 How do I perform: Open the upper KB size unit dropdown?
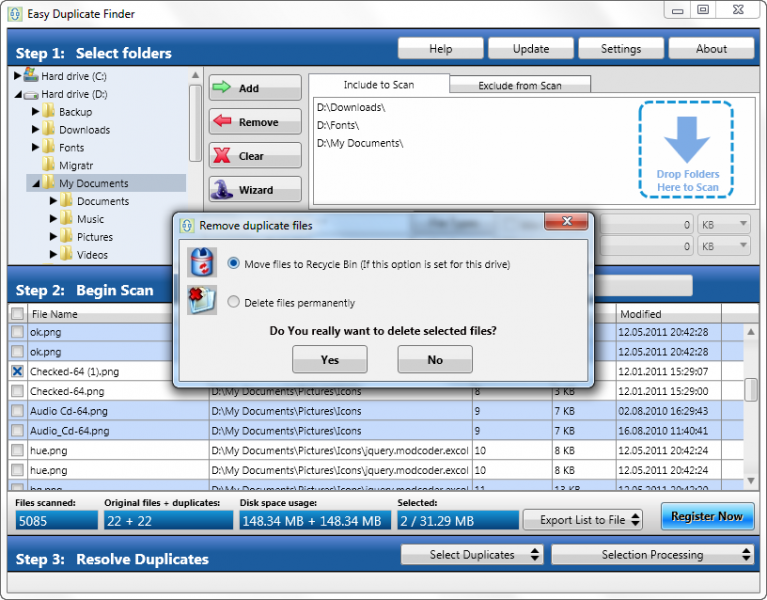click(x=723, y=224)
